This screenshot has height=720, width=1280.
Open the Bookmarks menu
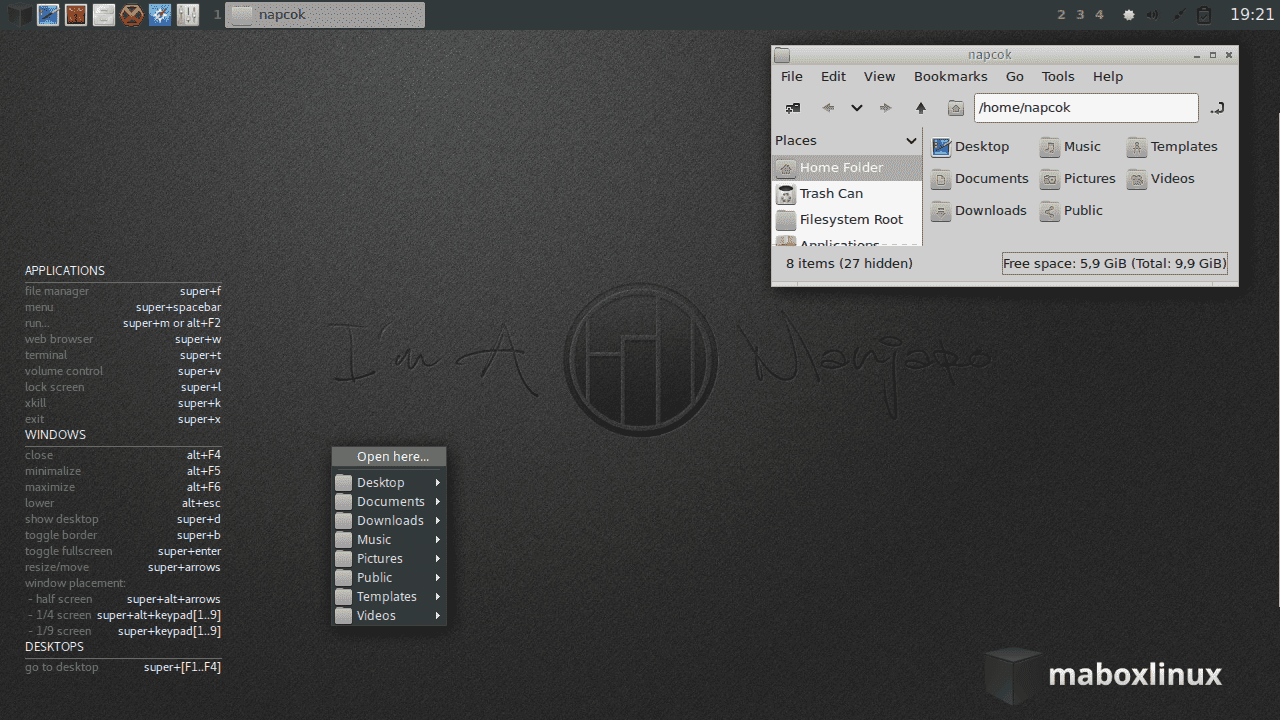tap(950, 76)
